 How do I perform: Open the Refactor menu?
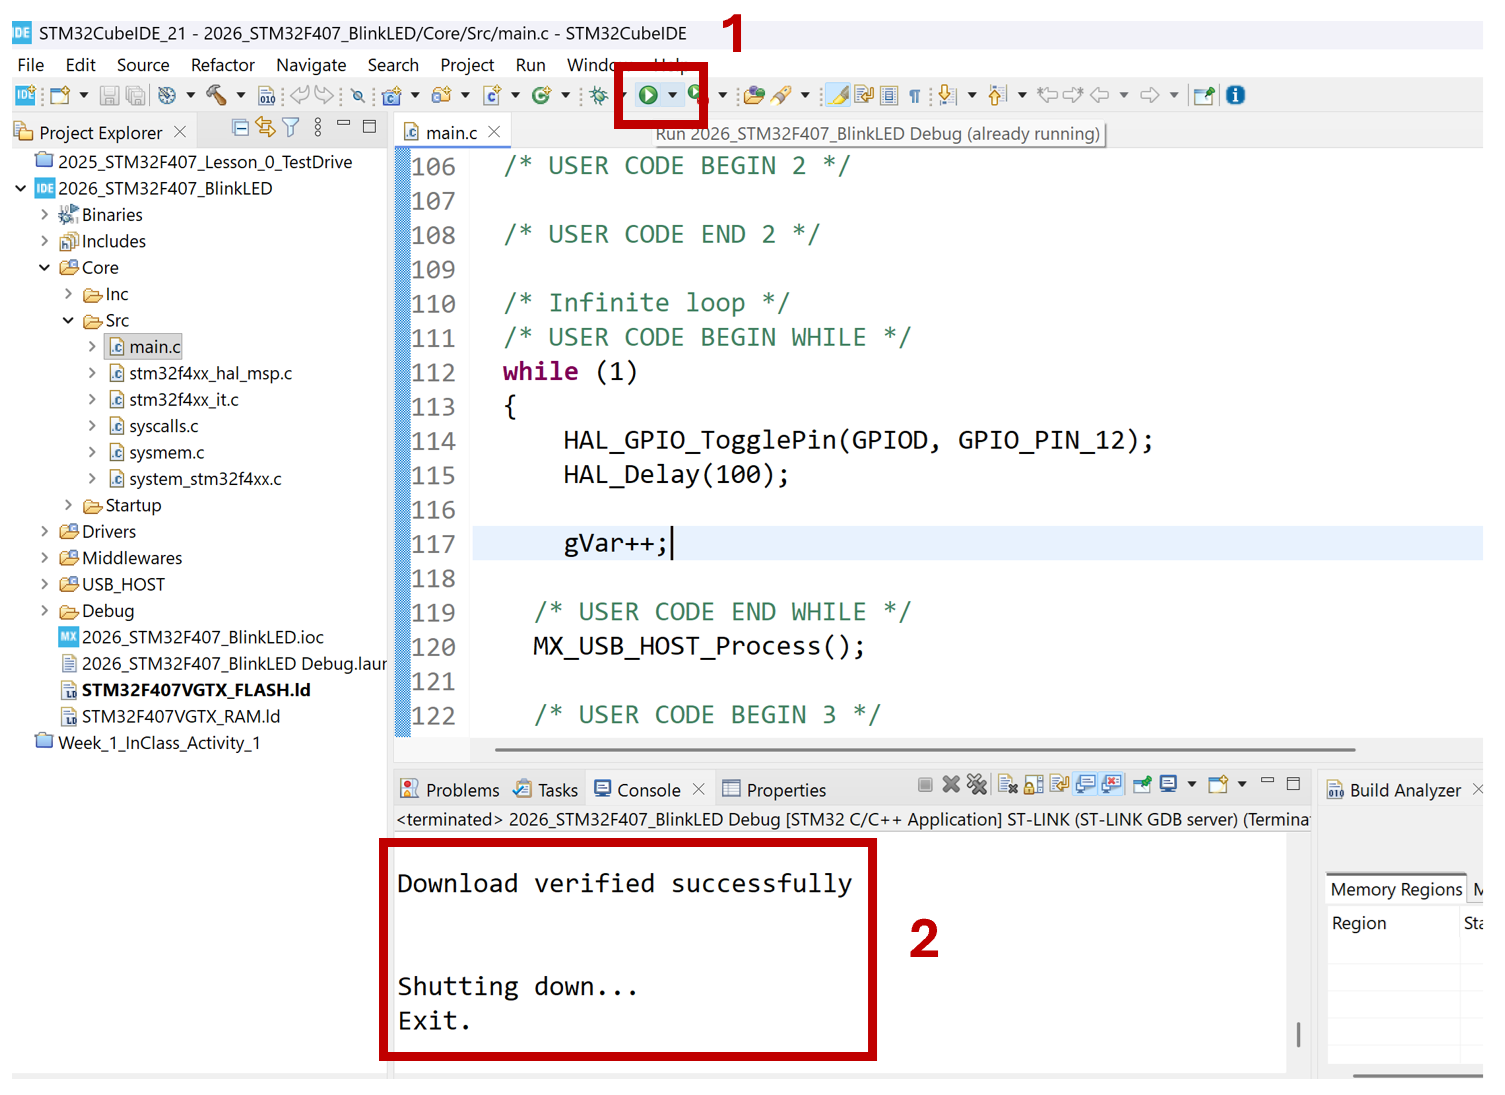coord(223,65)
